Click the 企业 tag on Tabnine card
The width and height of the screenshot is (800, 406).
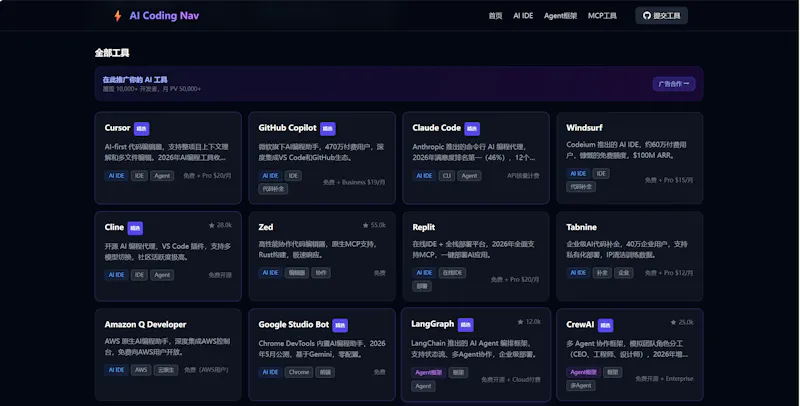click(x=623, y=273)
